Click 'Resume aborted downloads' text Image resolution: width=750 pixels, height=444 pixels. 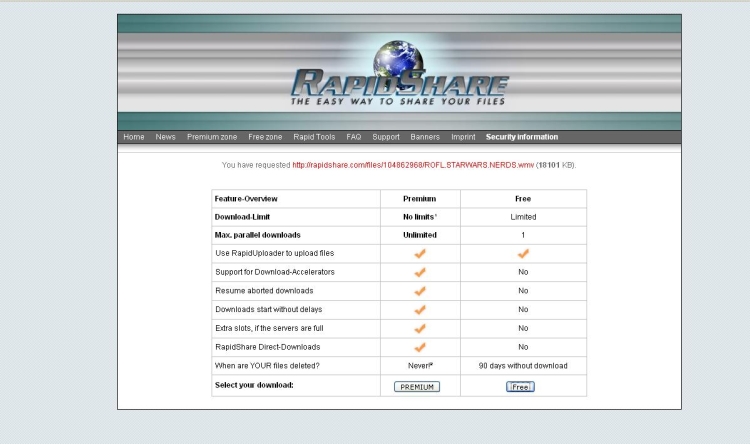coord(264,290)
